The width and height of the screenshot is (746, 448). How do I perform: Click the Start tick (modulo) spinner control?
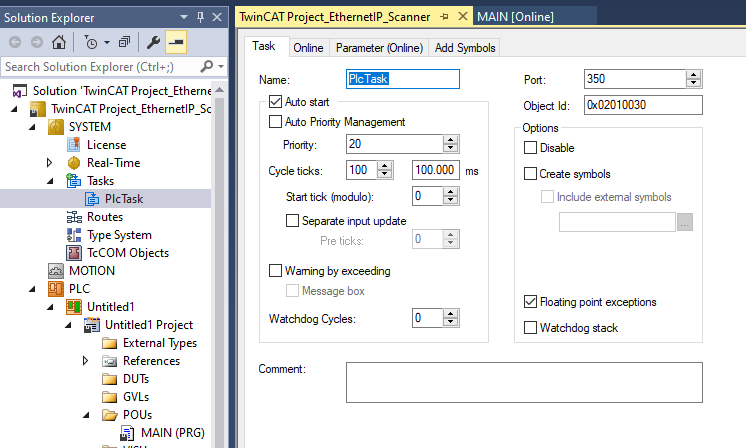[450, 196]
